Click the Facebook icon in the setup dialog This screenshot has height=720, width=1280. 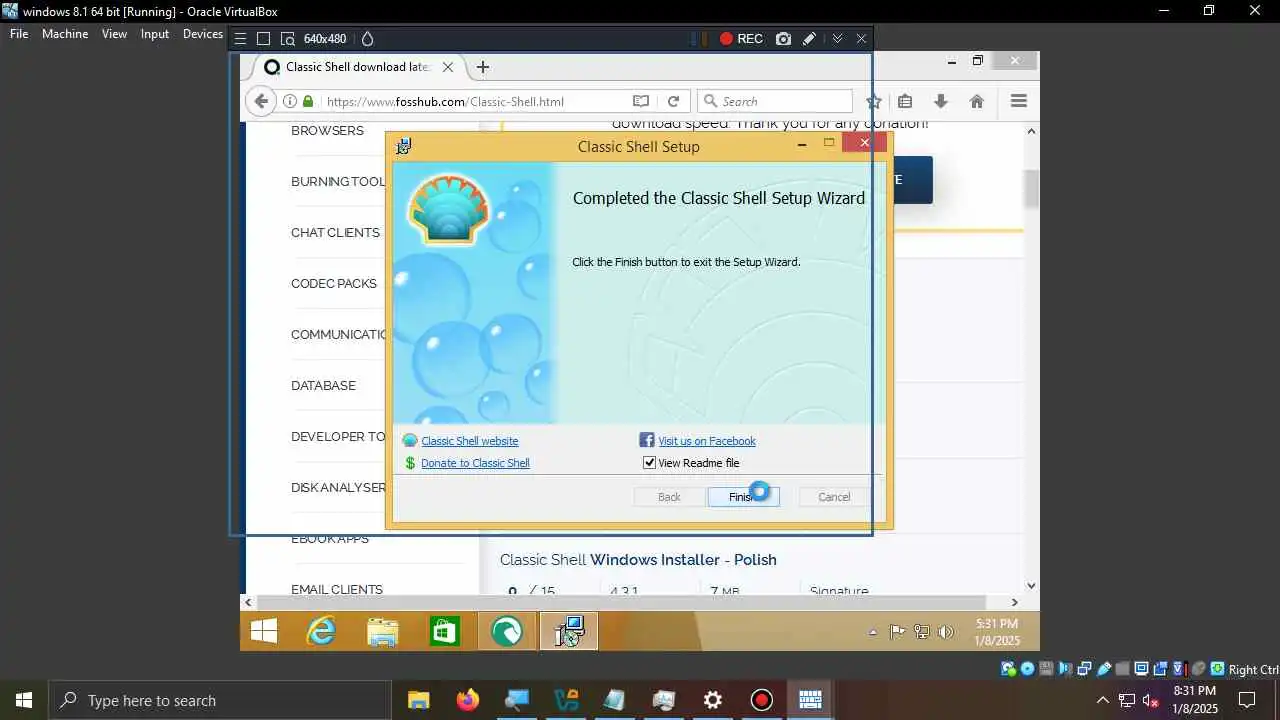pos(647,440)
